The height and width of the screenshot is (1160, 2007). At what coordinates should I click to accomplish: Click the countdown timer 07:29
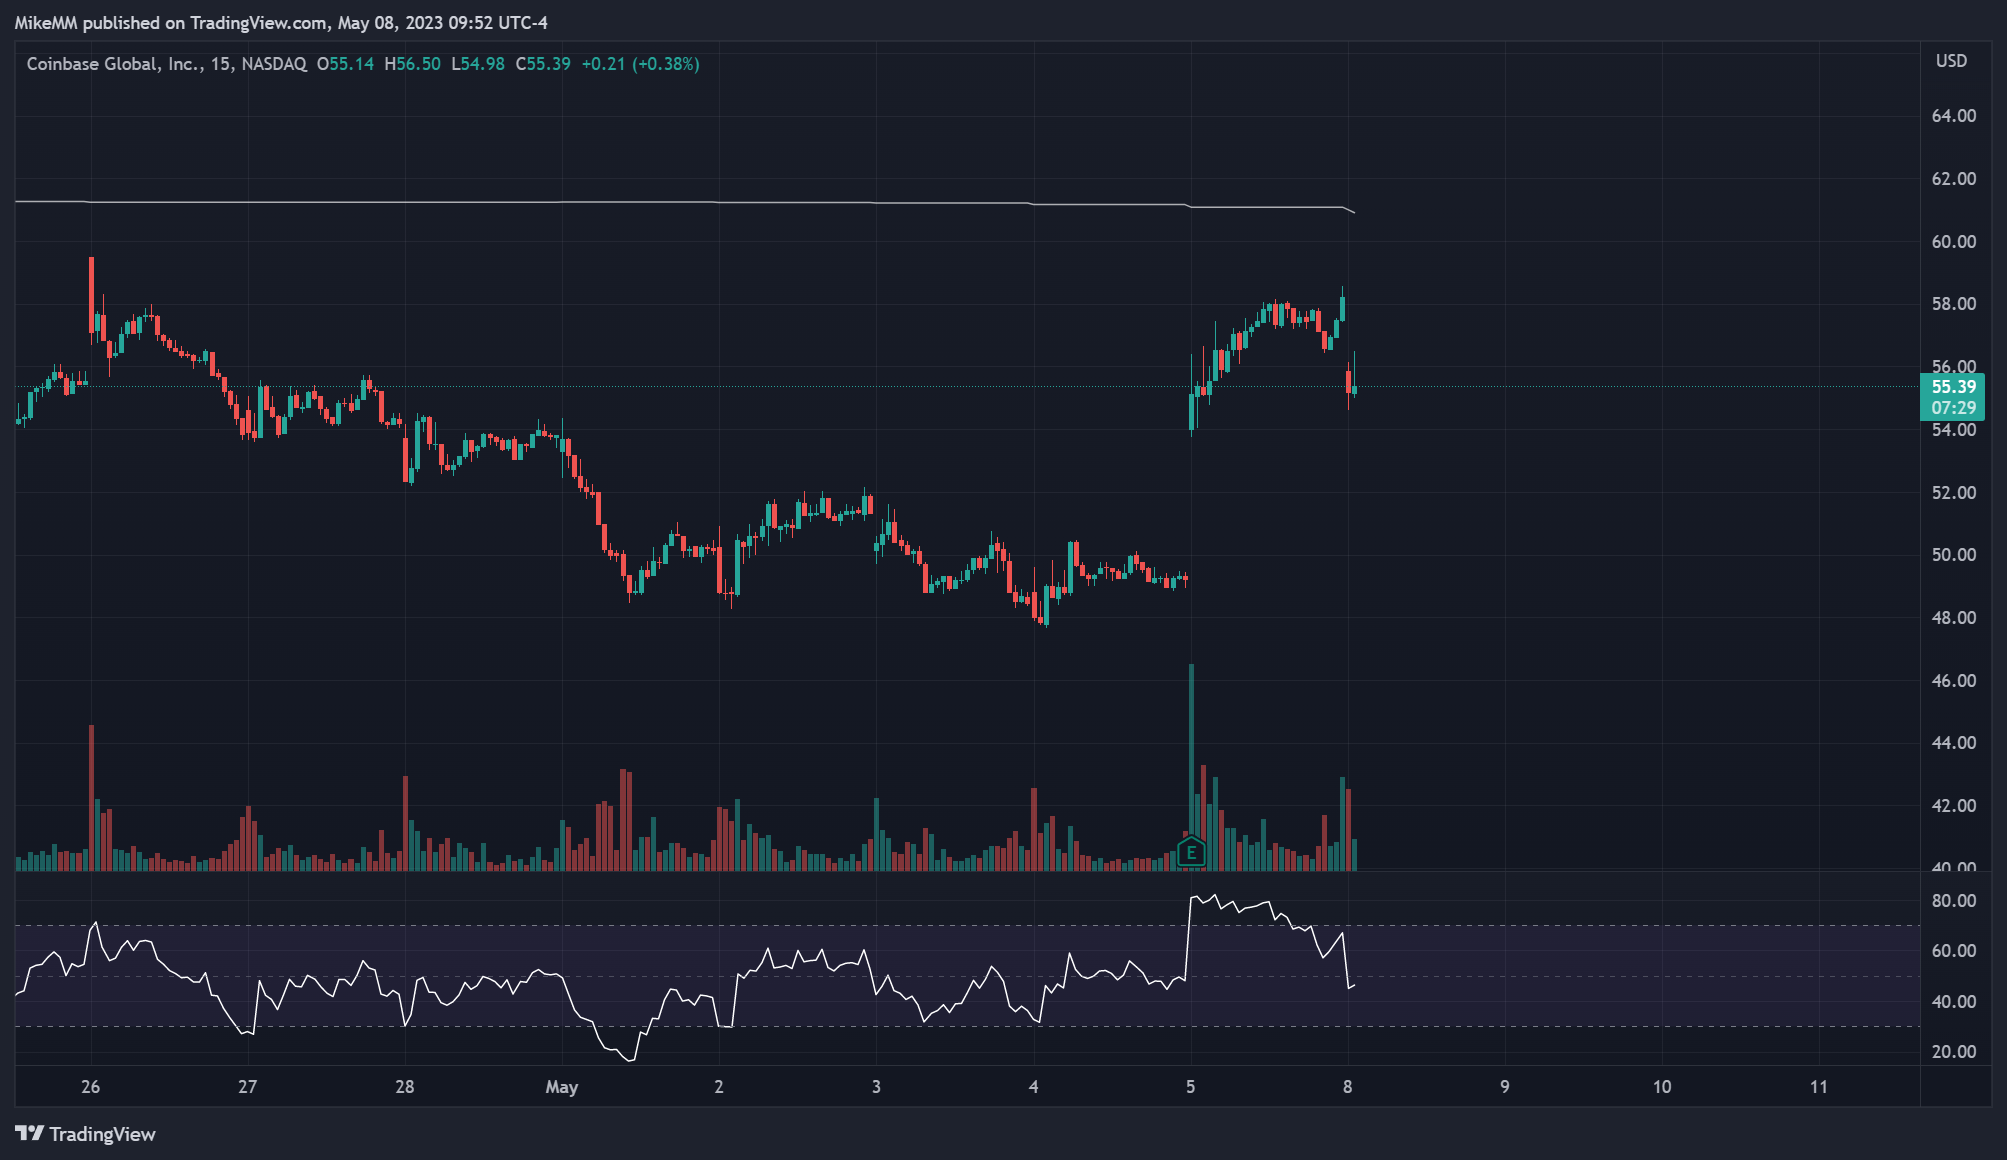click(x=1953, y=408)
